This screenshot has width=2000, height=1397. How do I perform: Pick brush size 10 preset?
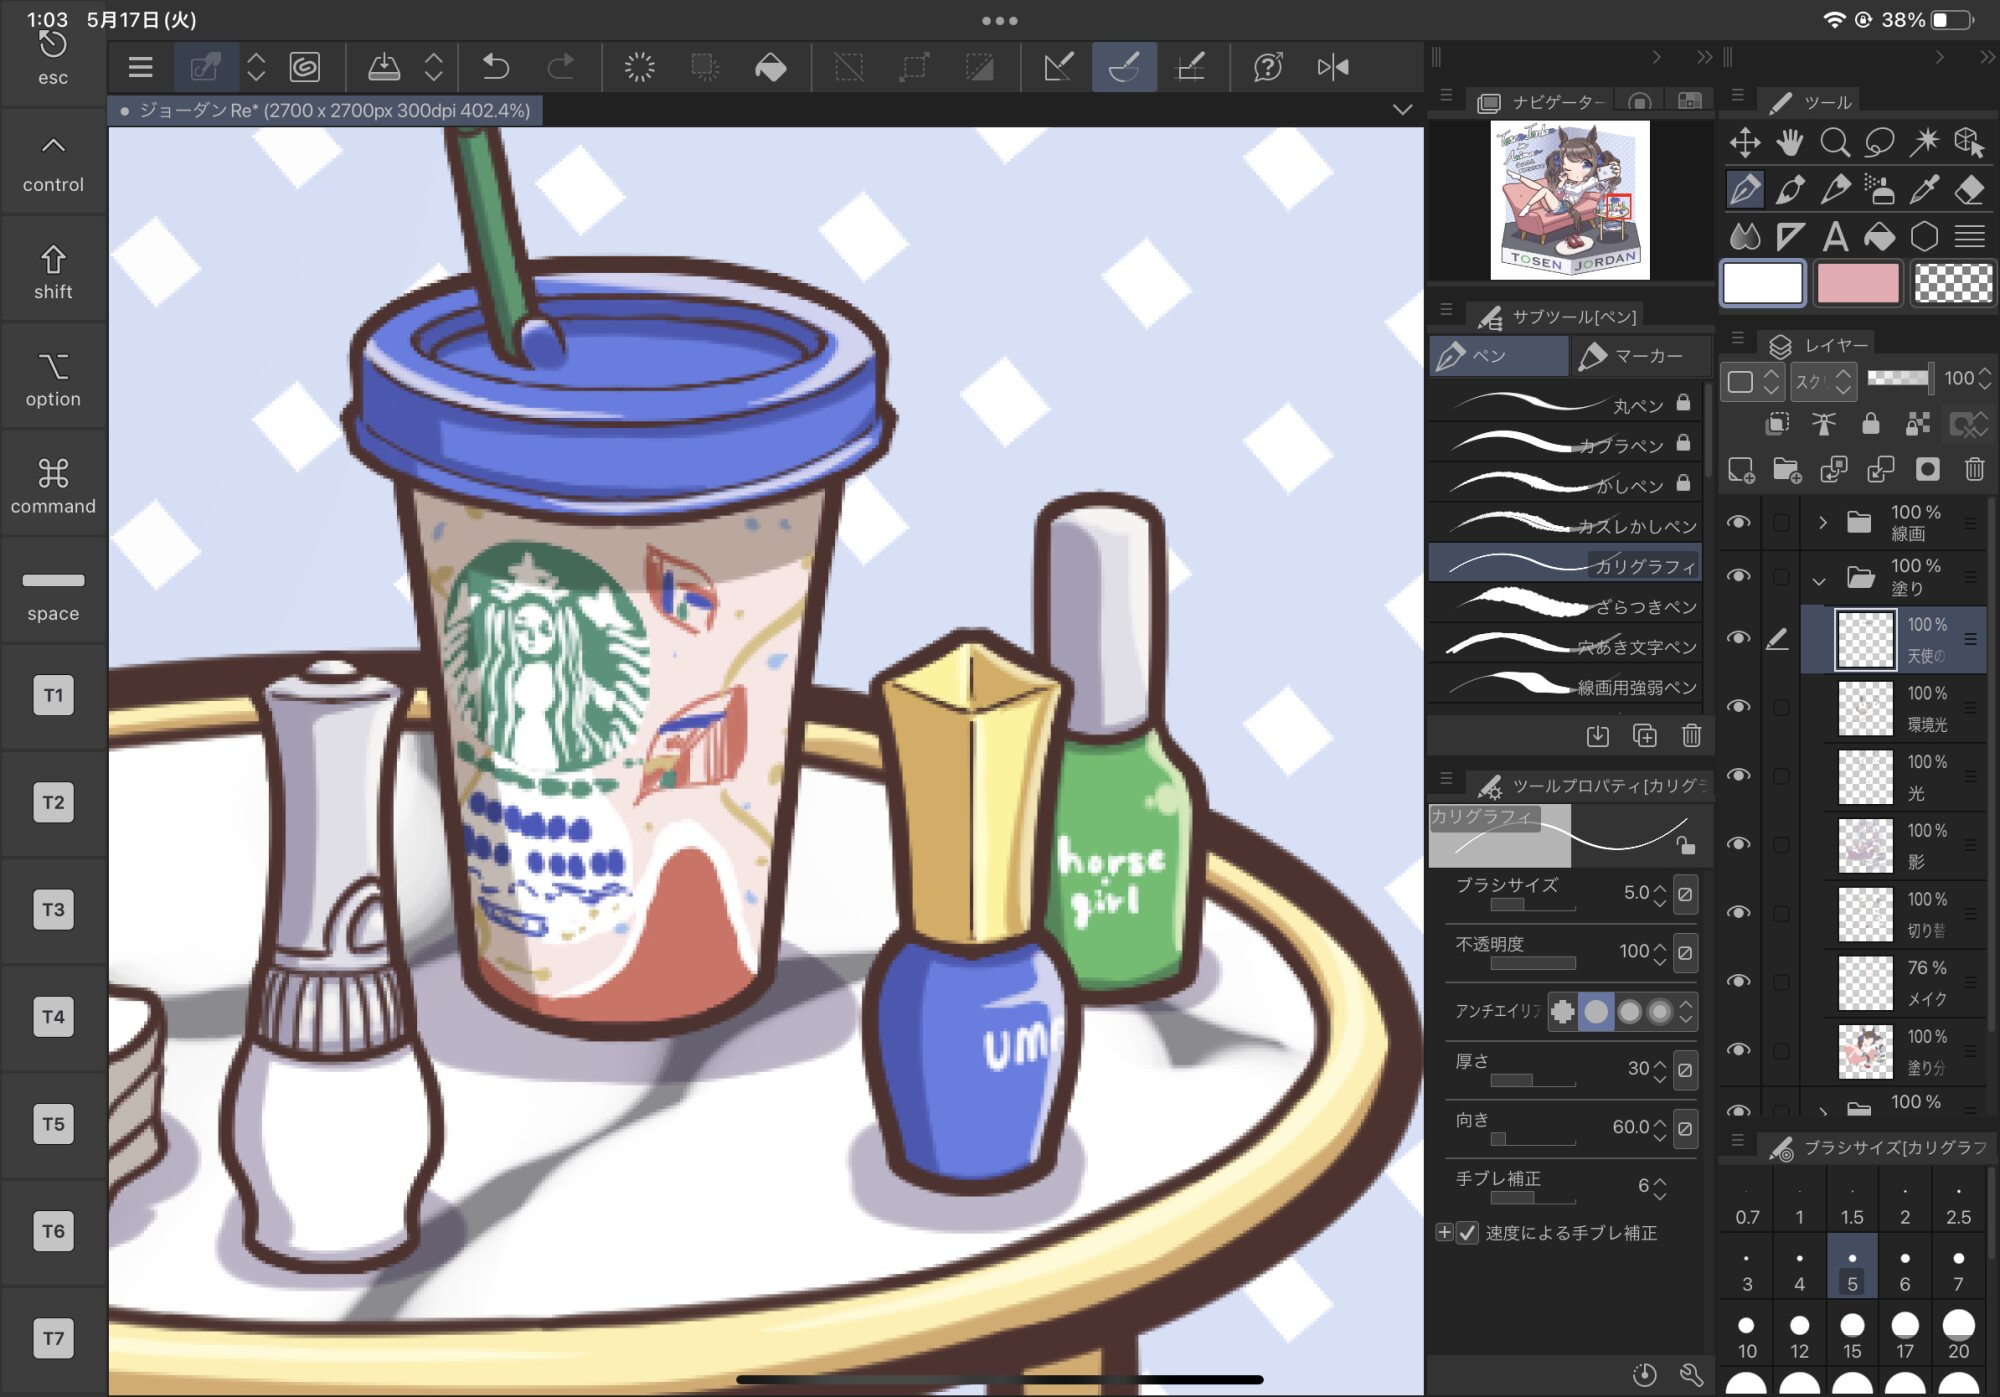click(1746, 1334)
